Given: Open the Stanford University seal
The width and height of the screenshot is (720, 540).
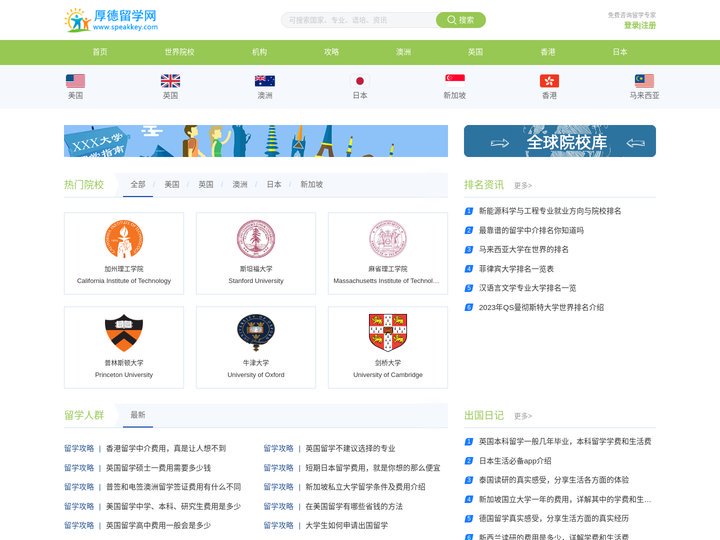Looking at the screenshot, I should (x=256, y=239).
